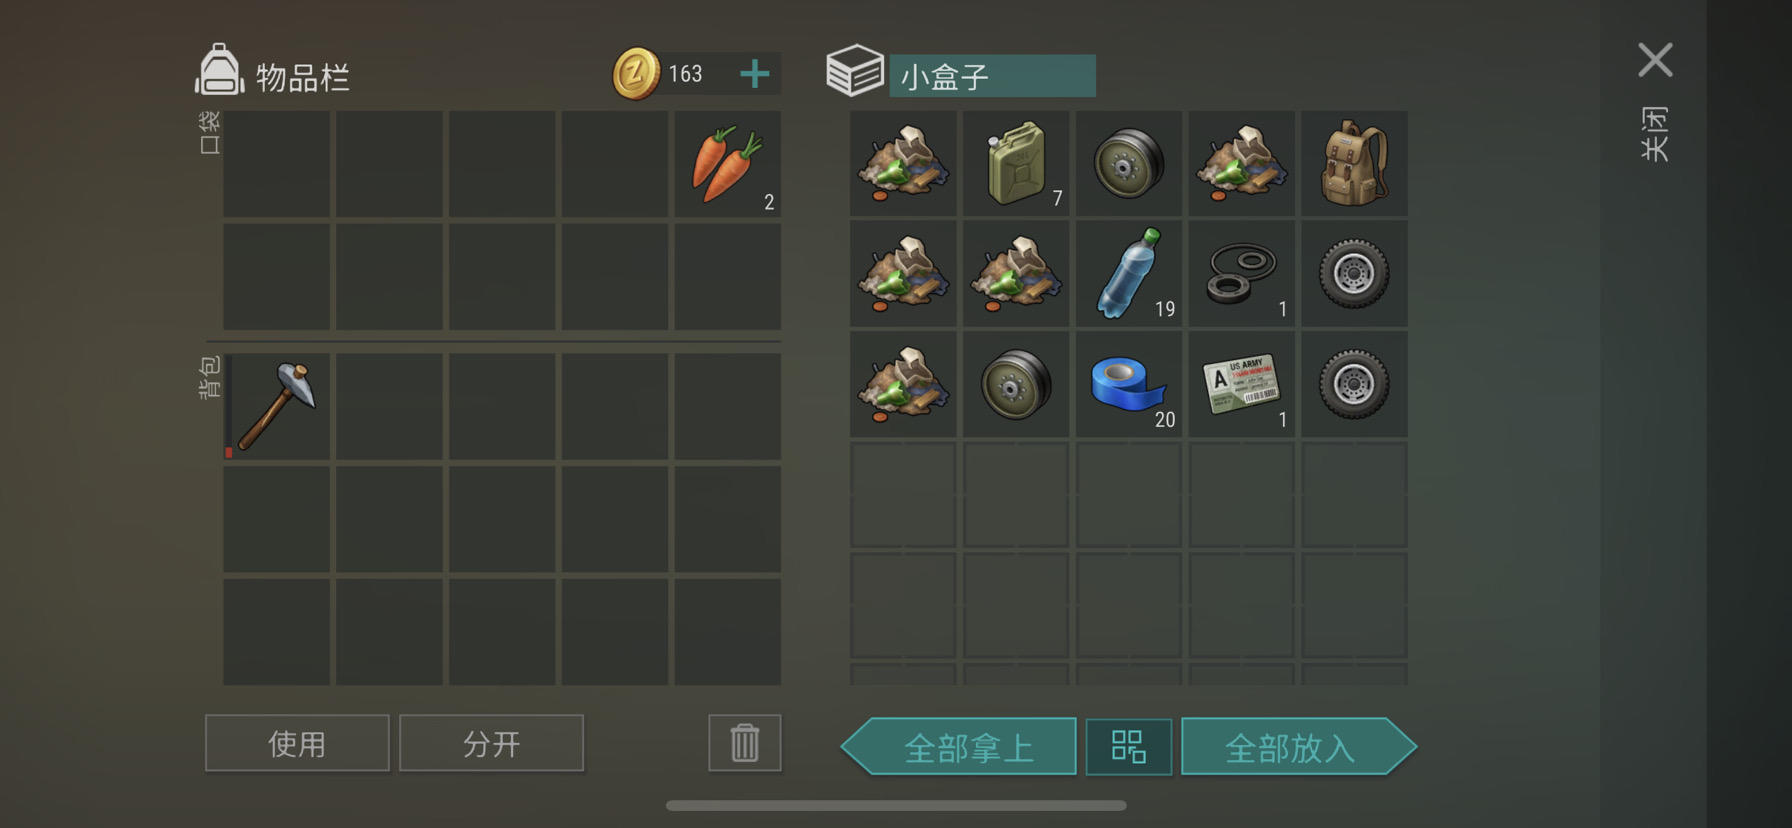The width and height of the screenshot is (1792, 828).
Task: Tap the plus icon to add coins
Action: tap(755, 74)
